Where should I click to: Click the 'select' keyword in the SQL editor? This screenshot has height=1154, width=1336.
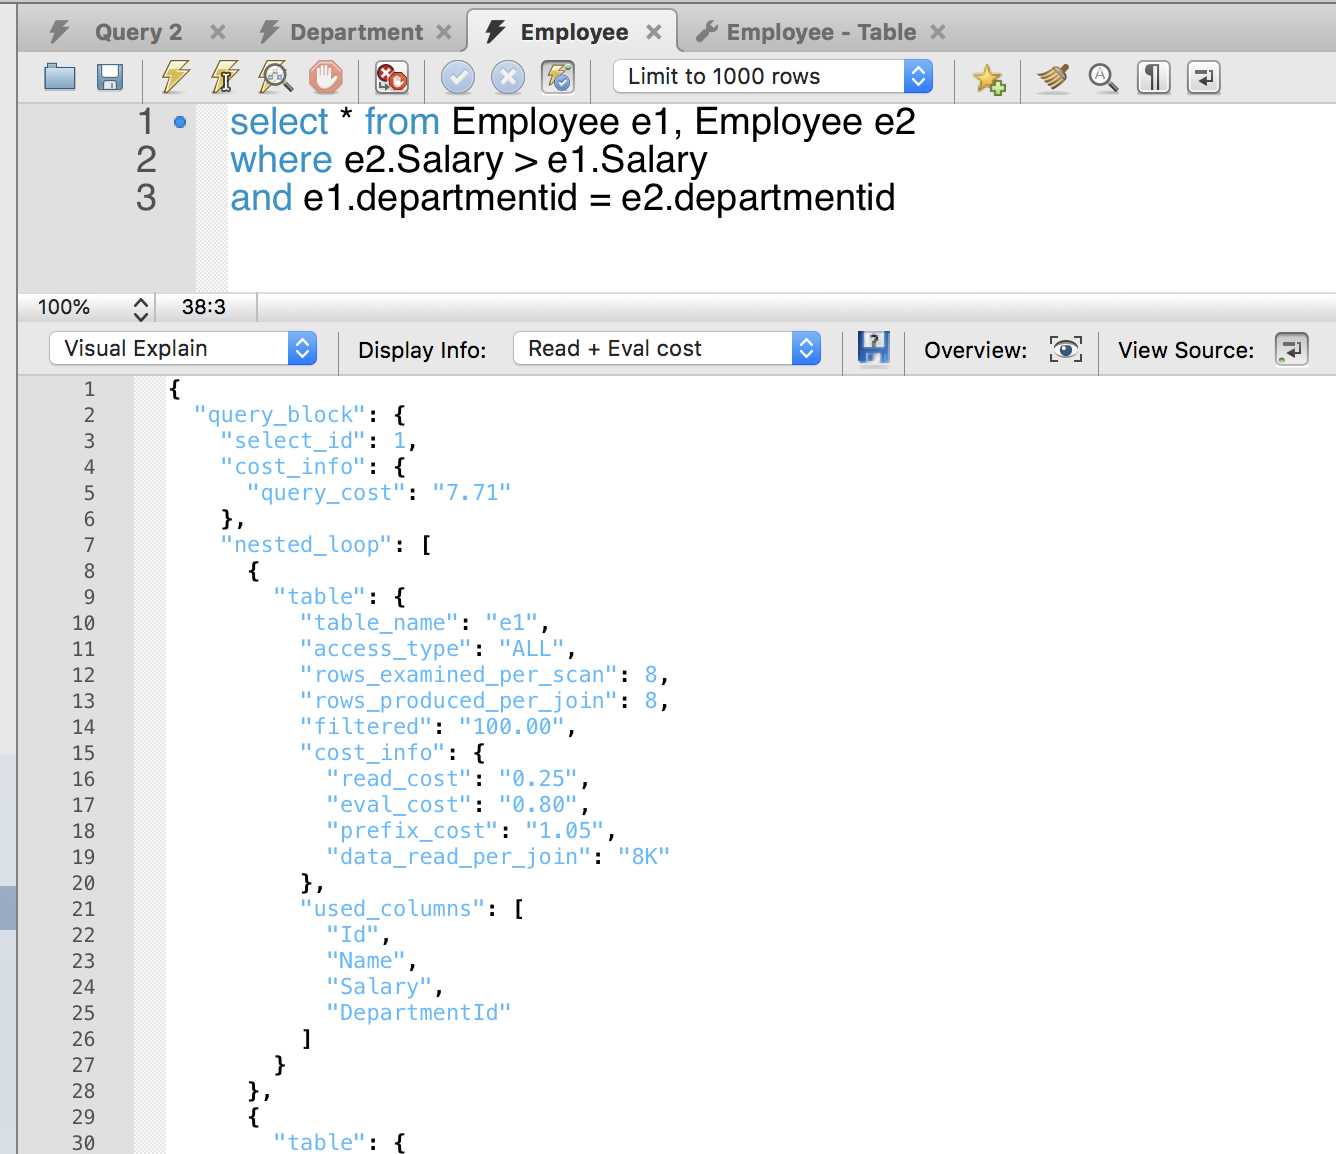(x=279, y=122)
